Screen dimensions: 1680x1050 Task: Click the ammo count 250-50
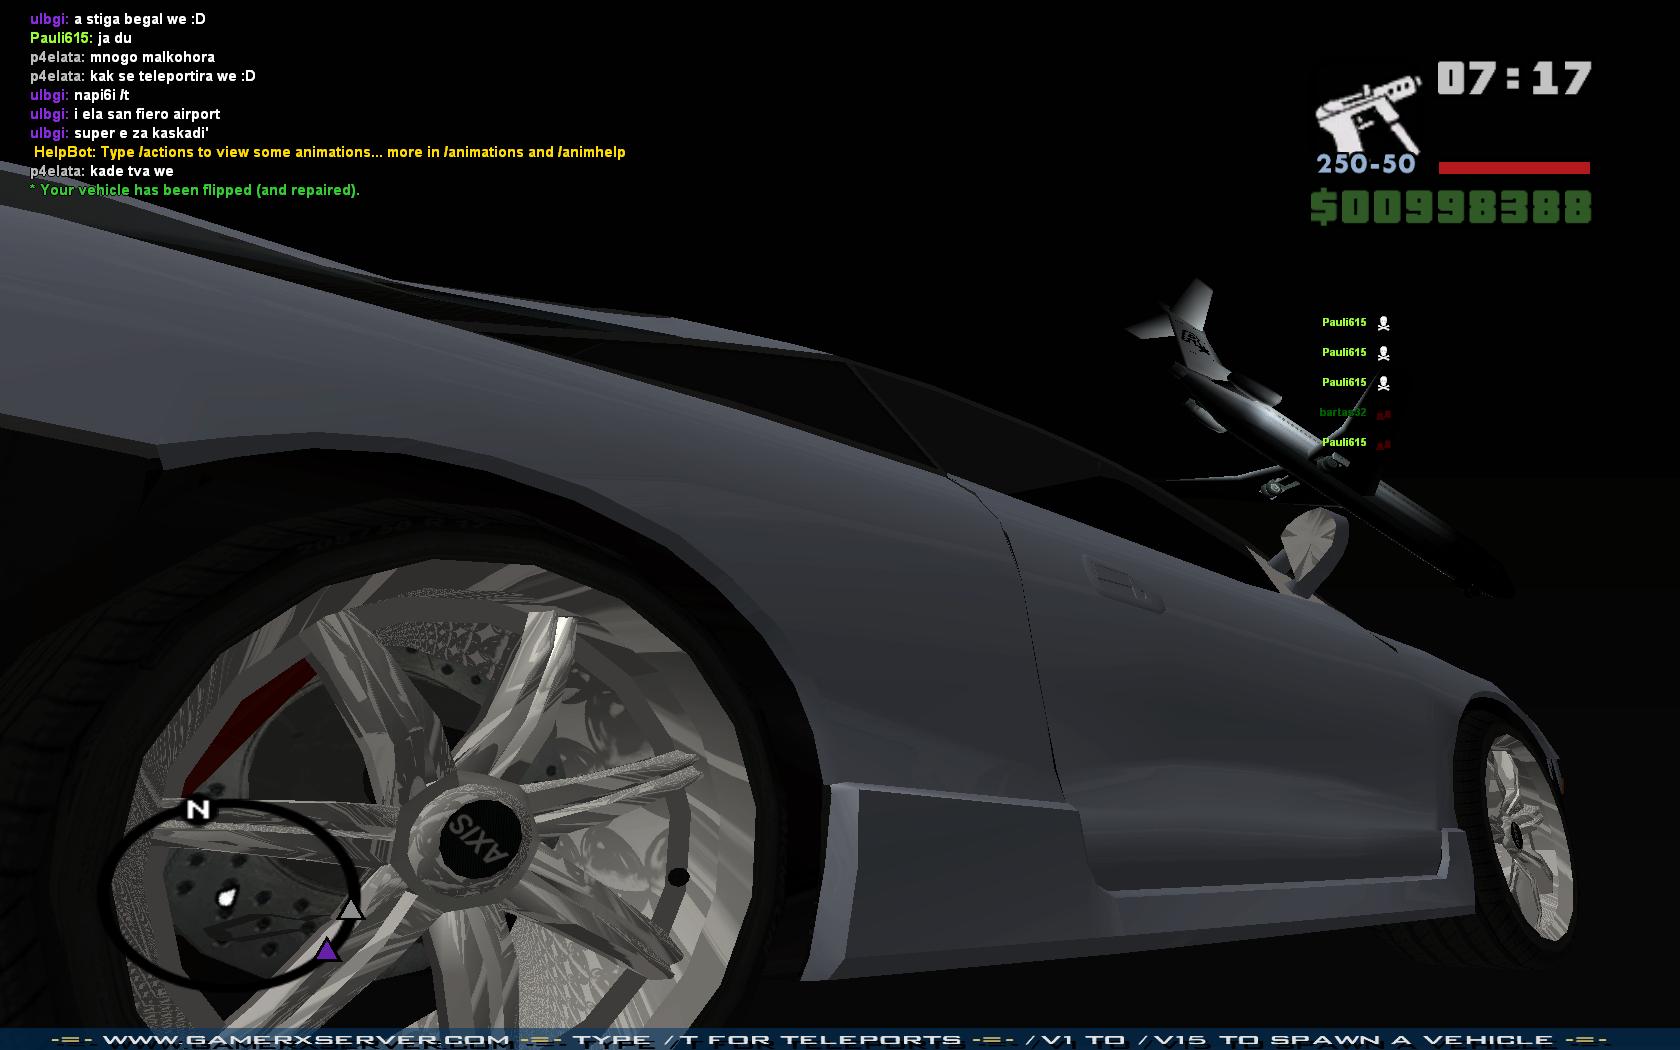click(1366, 164)
